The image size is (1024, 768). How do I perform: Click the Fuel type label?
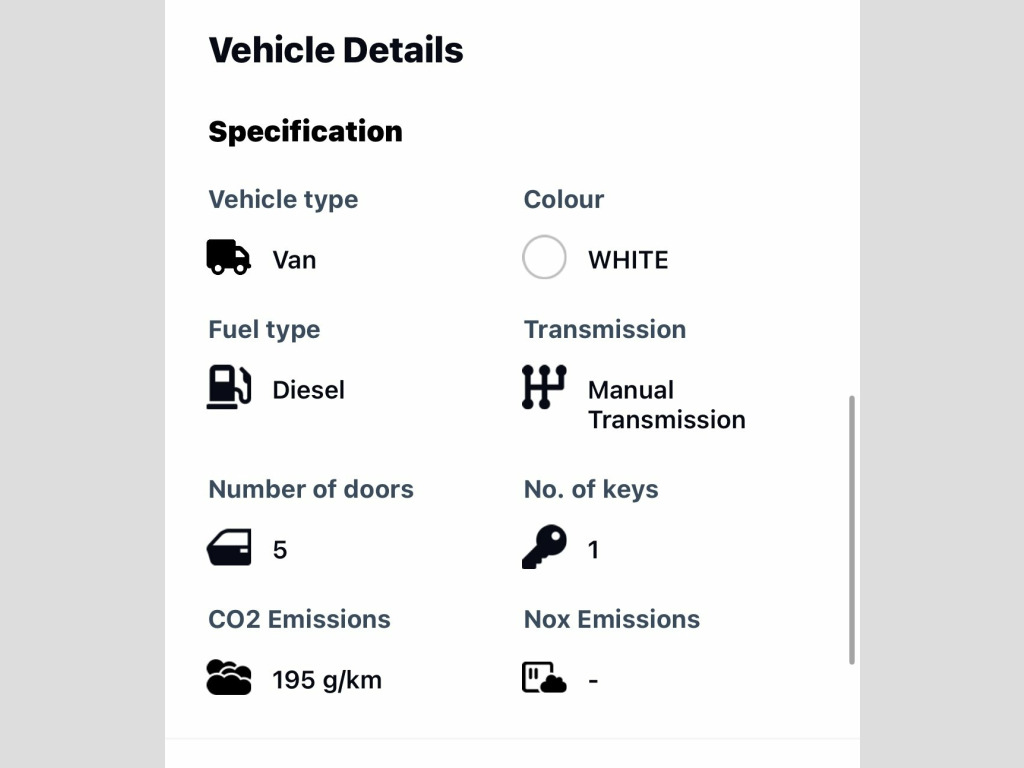pos(264,330)
